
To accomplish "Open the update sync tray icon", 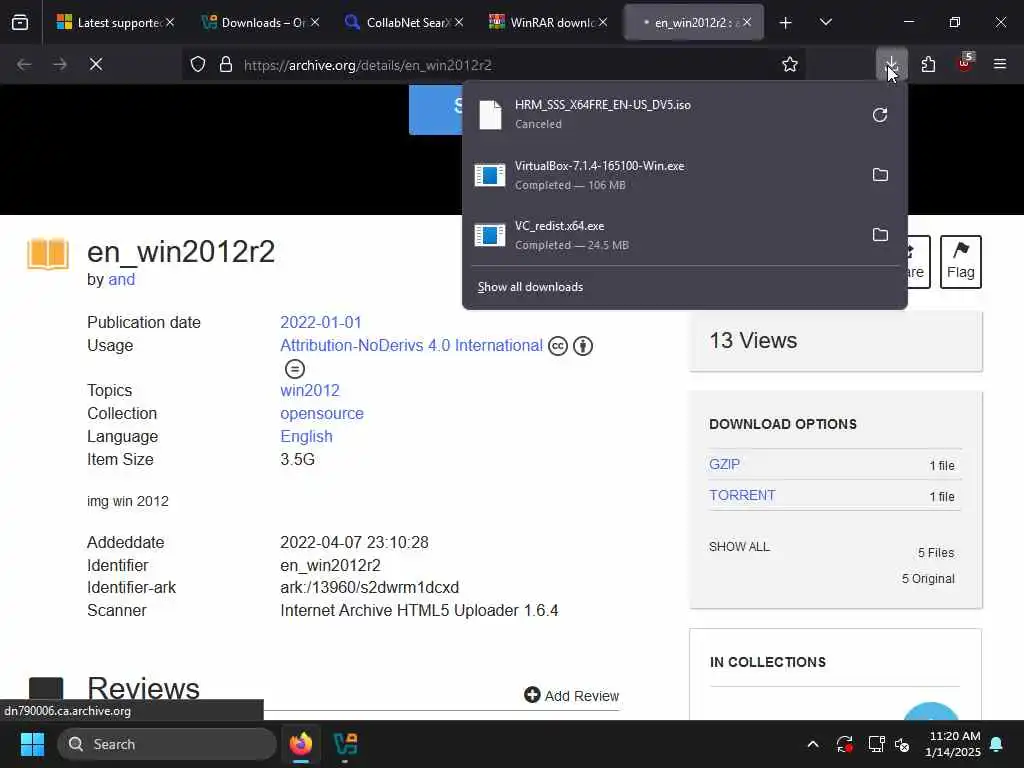I will (x=844, y=744).
